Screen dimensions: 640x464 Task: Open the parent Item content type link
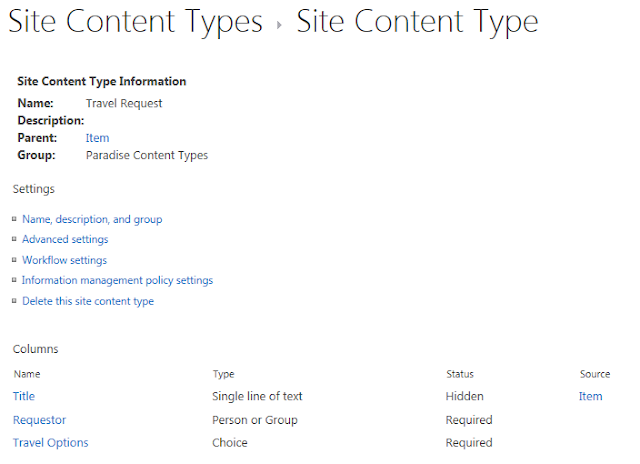point(97,138)
